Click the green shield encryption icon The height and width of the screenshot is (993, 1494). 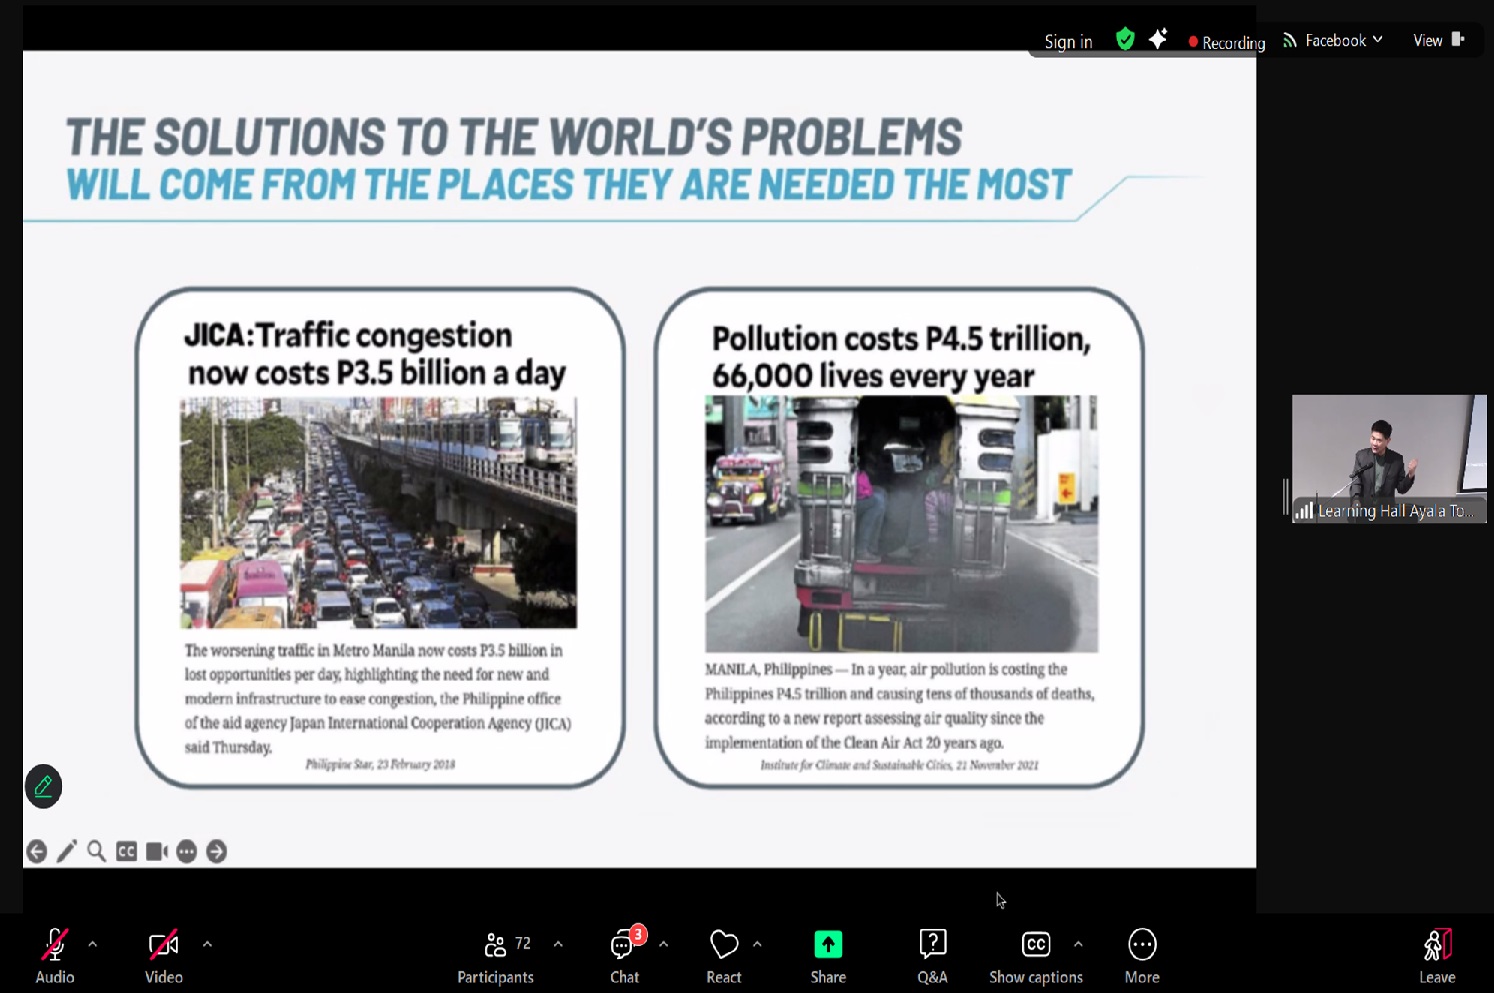point(1125,40)
